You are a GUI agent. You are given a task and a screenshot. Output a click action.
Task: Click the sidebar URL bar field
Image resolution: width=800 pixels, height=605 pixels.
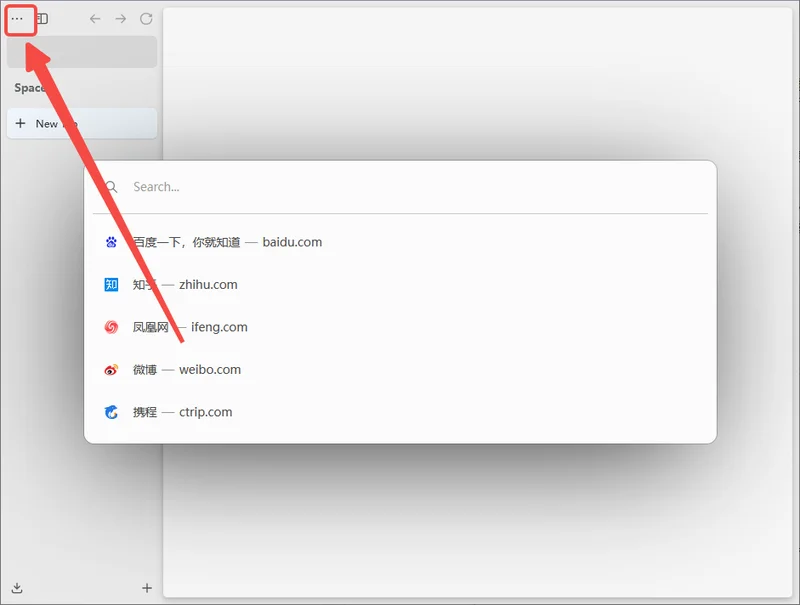click(x=82, y=52)
